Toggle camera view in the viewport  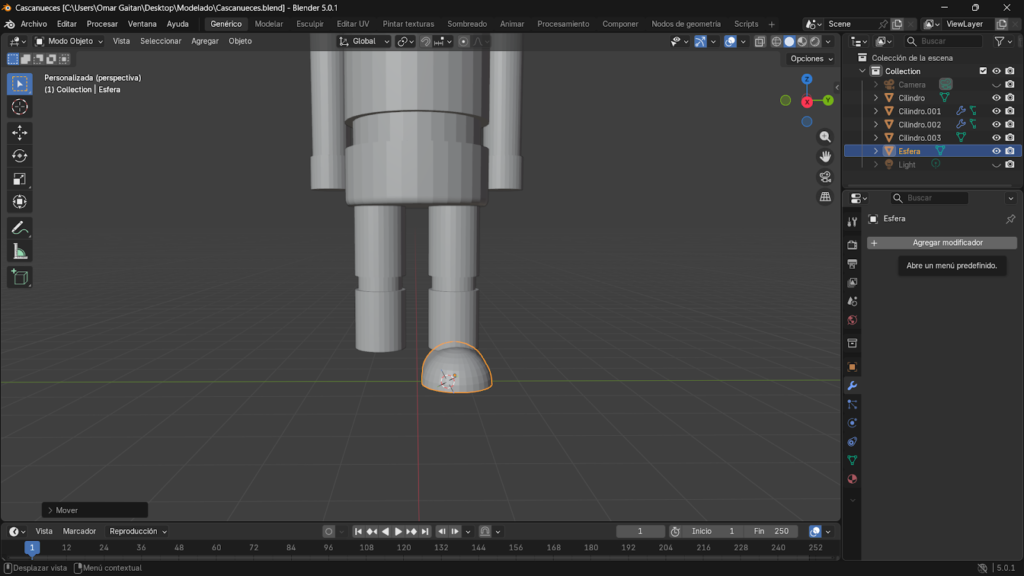pos(825,177)
